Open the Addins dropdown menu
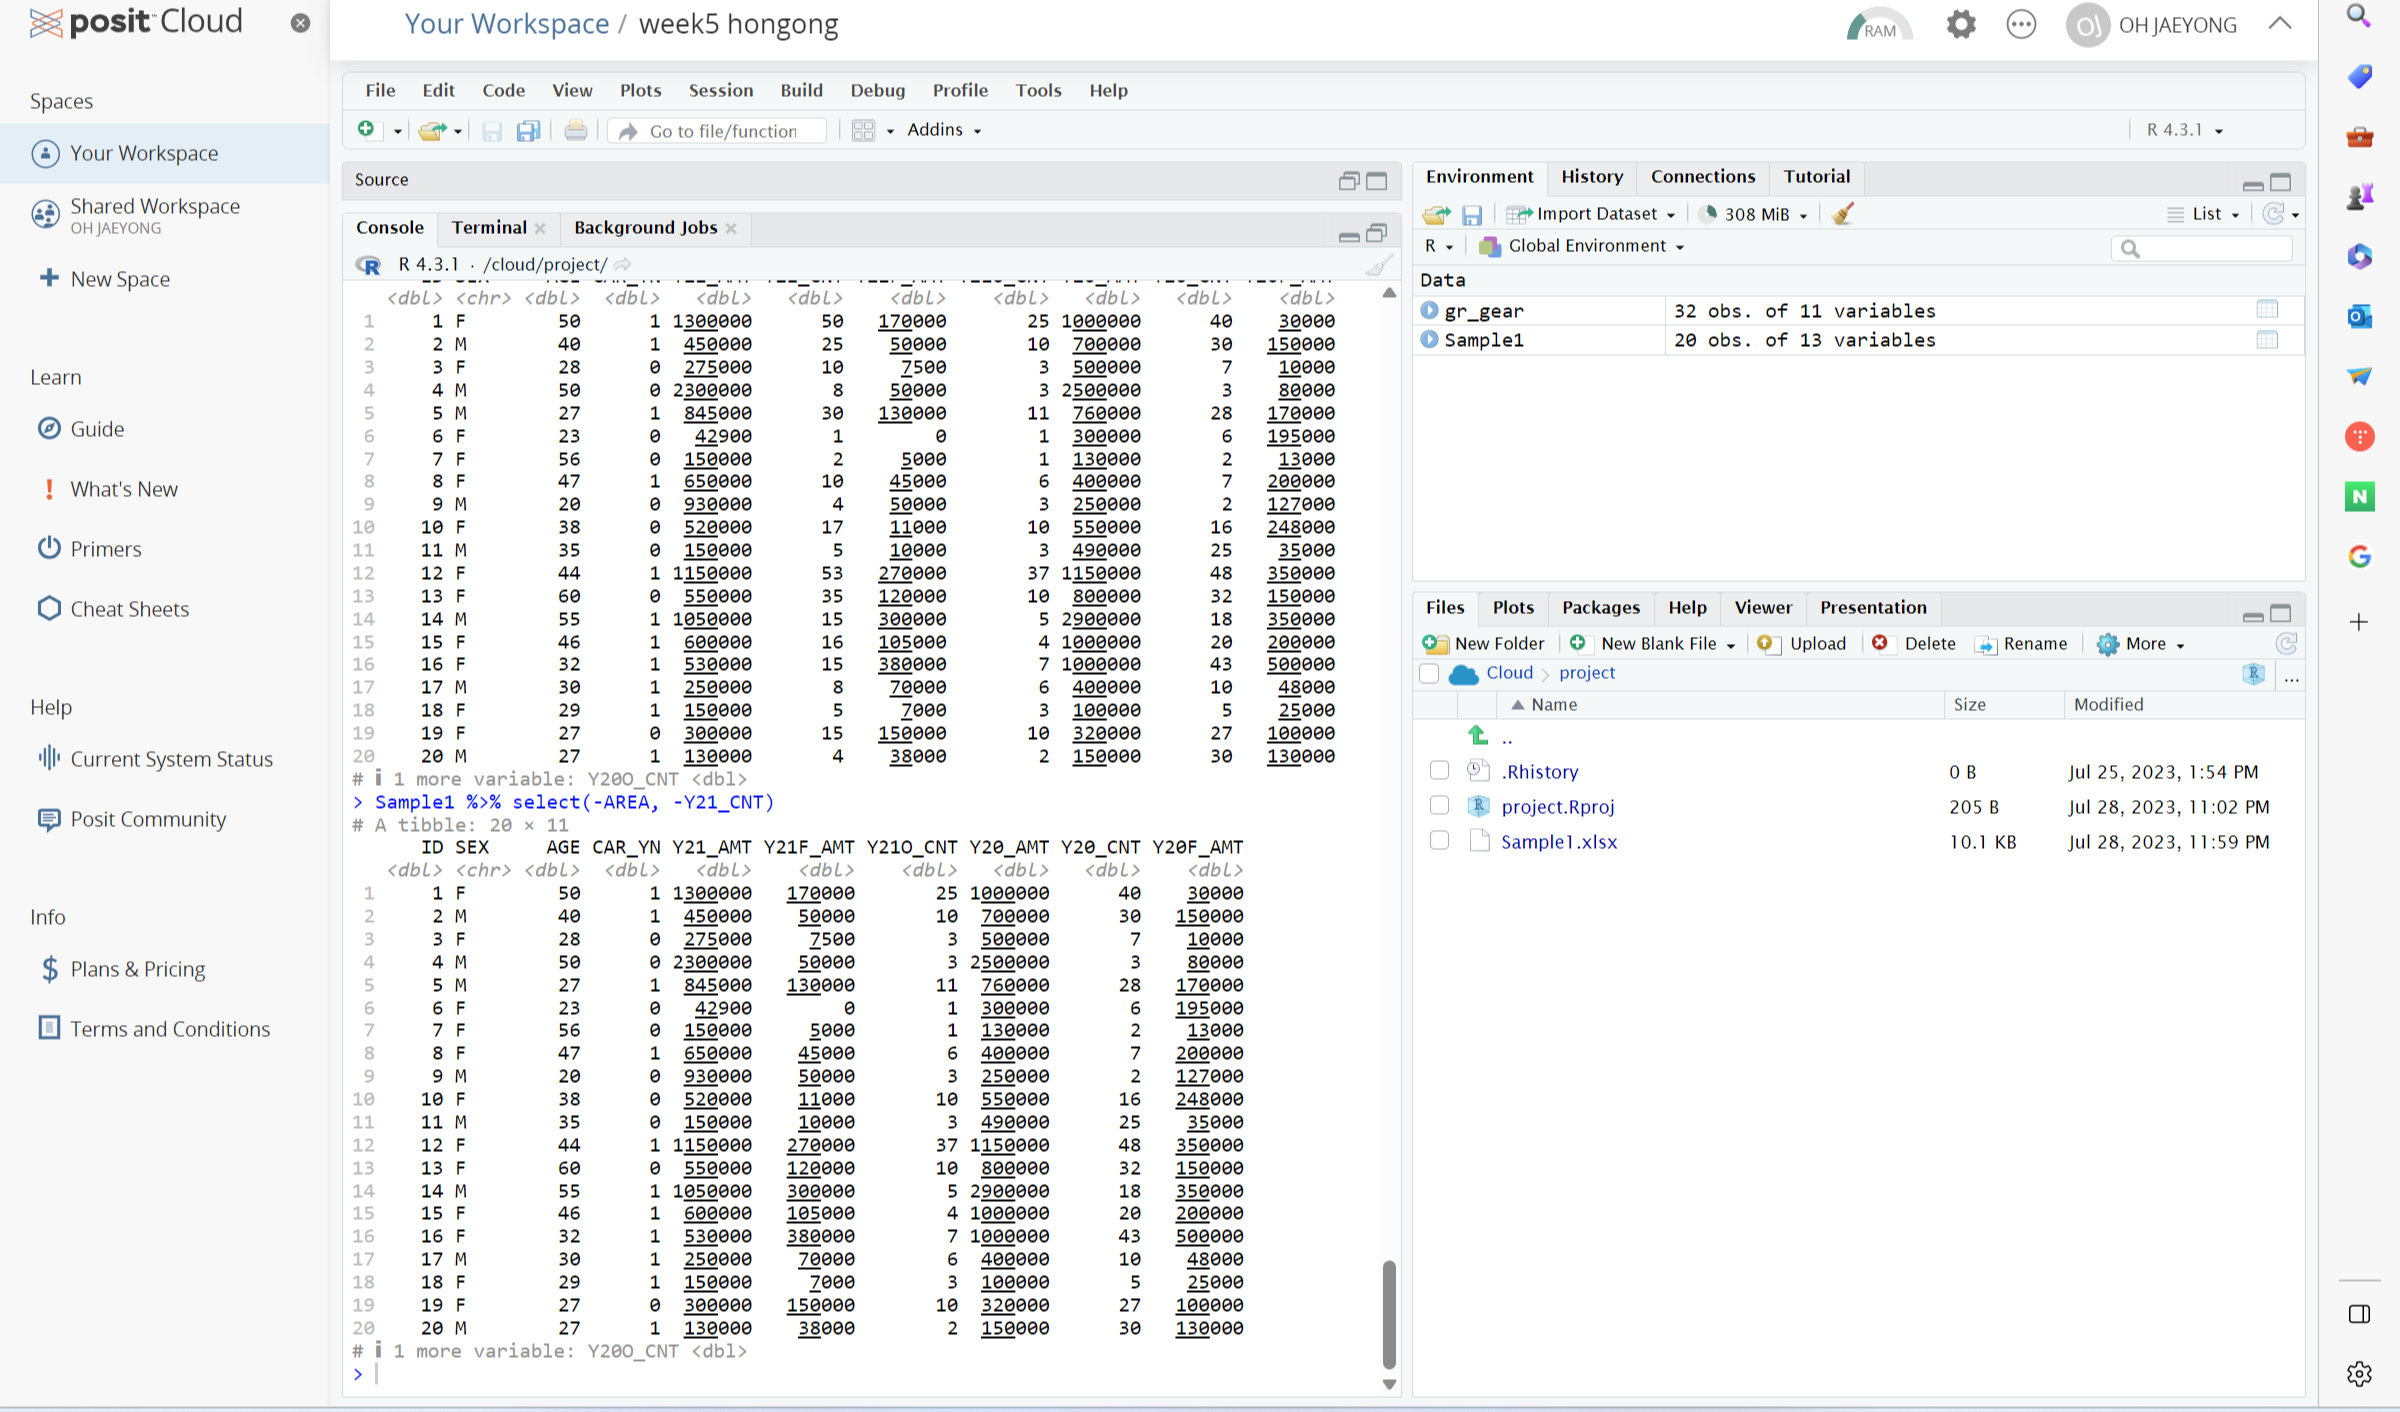The image size is (2400, 1412). (943, 130)
